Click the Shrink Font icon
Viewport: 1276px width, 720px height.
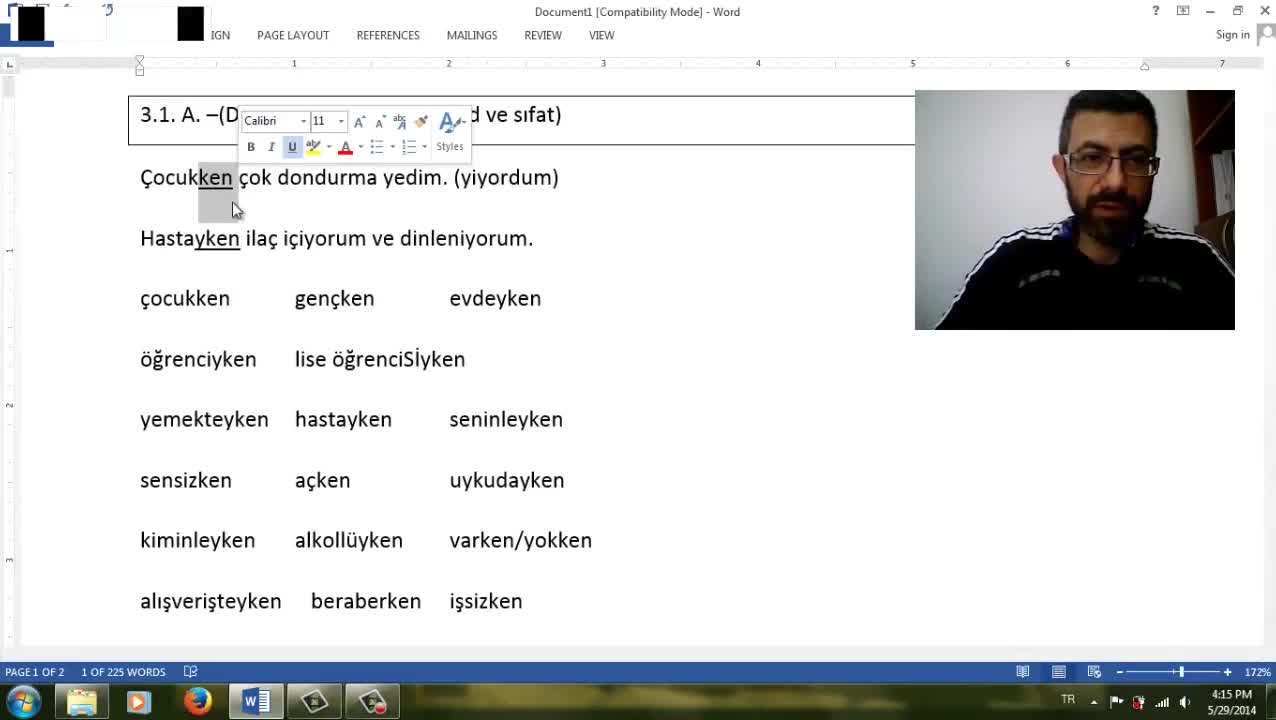[379, 121]
